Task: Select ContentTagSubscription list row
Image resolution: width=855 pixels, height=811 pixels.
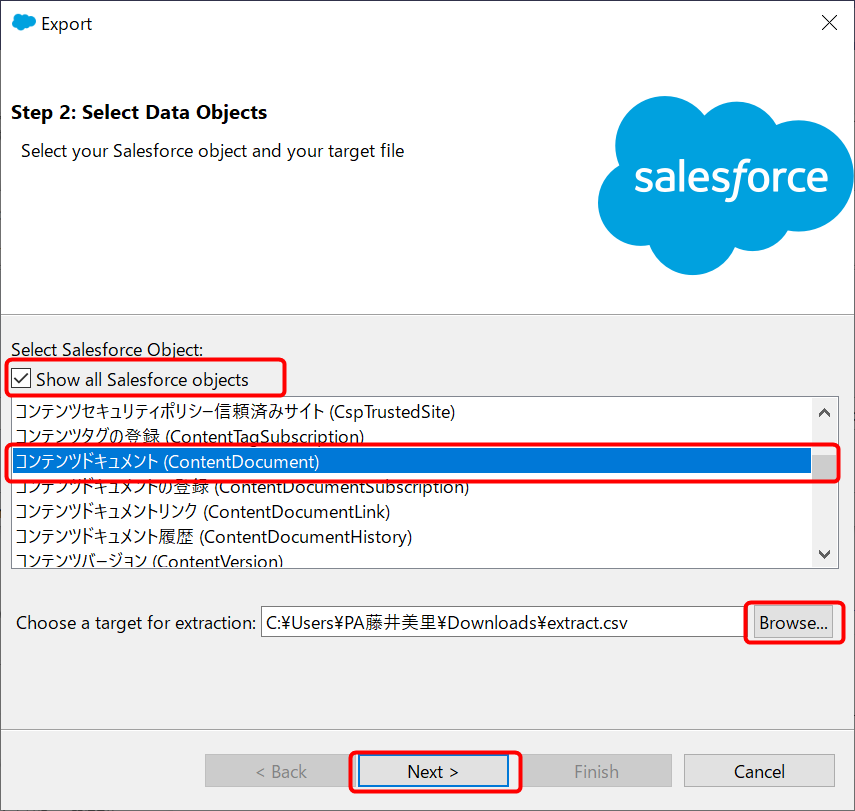Action: coord(412,436)
